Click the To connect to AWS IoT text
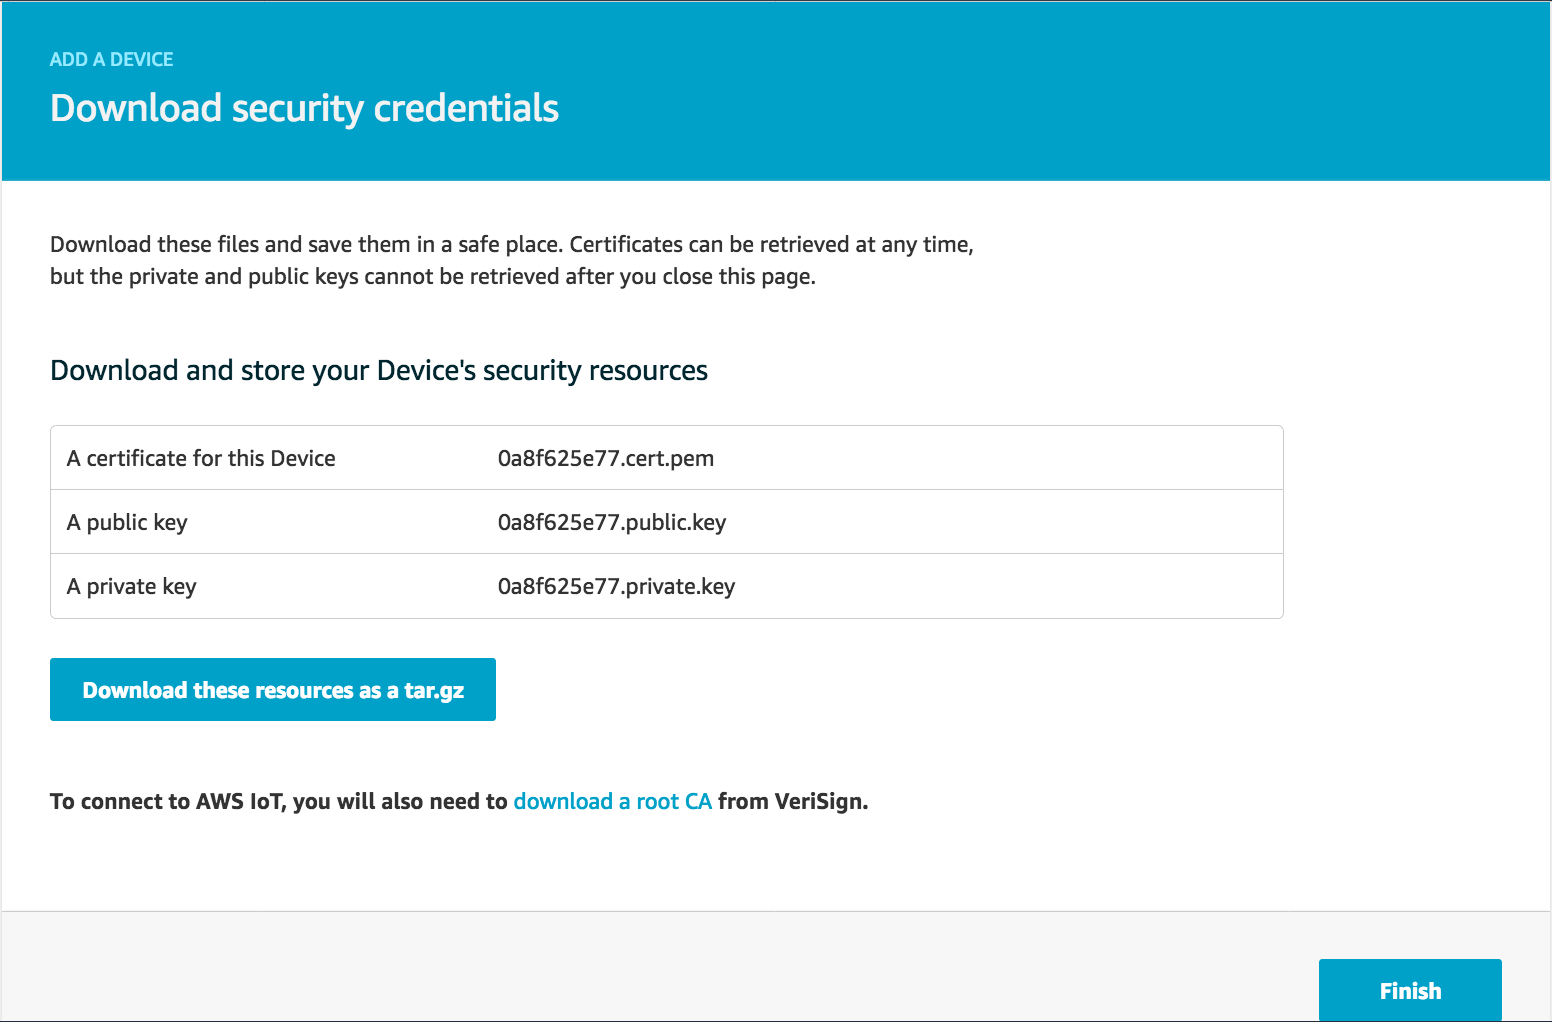Image resolution: width=1552 pixels, height=1022 pixels. pos(278,801)
